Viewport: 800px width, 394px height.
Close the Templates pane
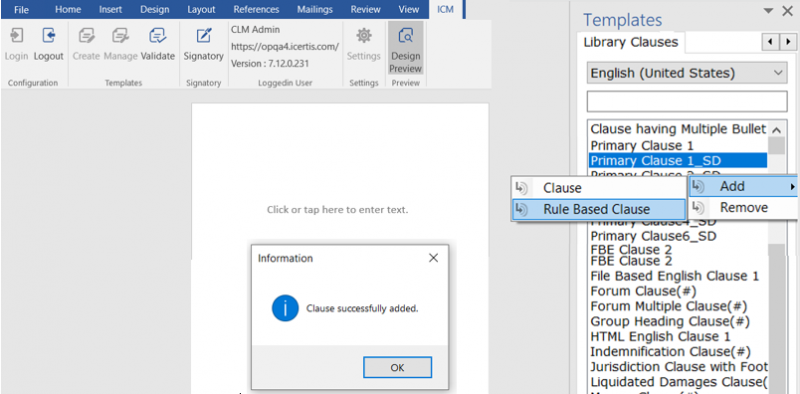(787, 11)
